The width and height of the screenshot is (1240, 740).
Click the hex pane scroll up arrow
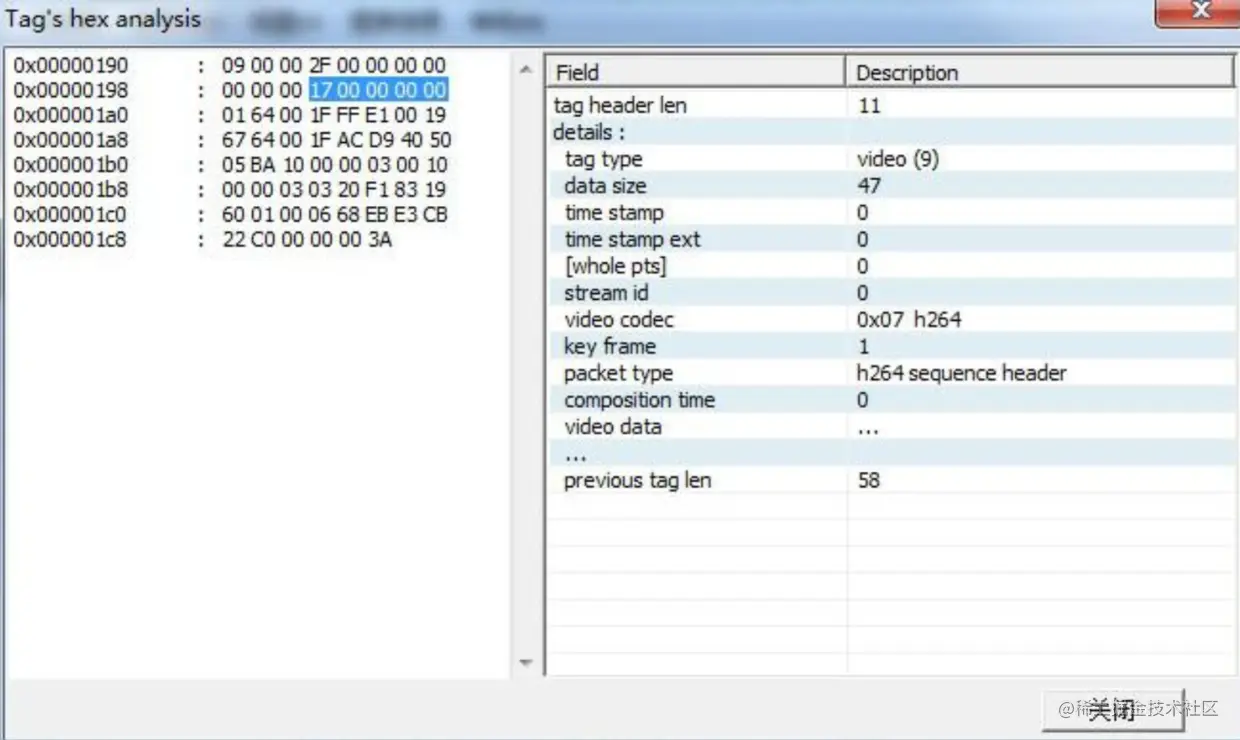[526, 70]
